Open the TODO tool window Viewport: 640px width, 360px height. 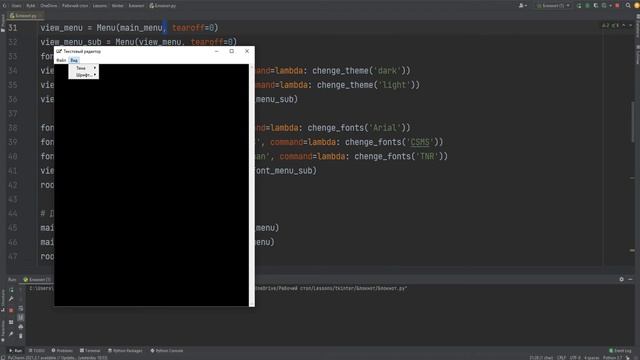[37, 351]
